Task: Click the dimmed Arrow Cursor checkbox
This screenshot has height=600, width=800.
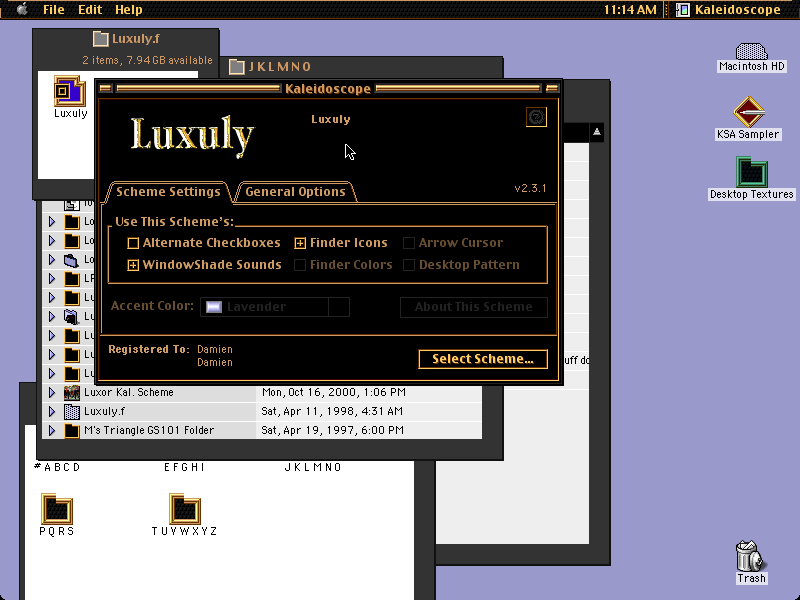Action: point(409,243)
